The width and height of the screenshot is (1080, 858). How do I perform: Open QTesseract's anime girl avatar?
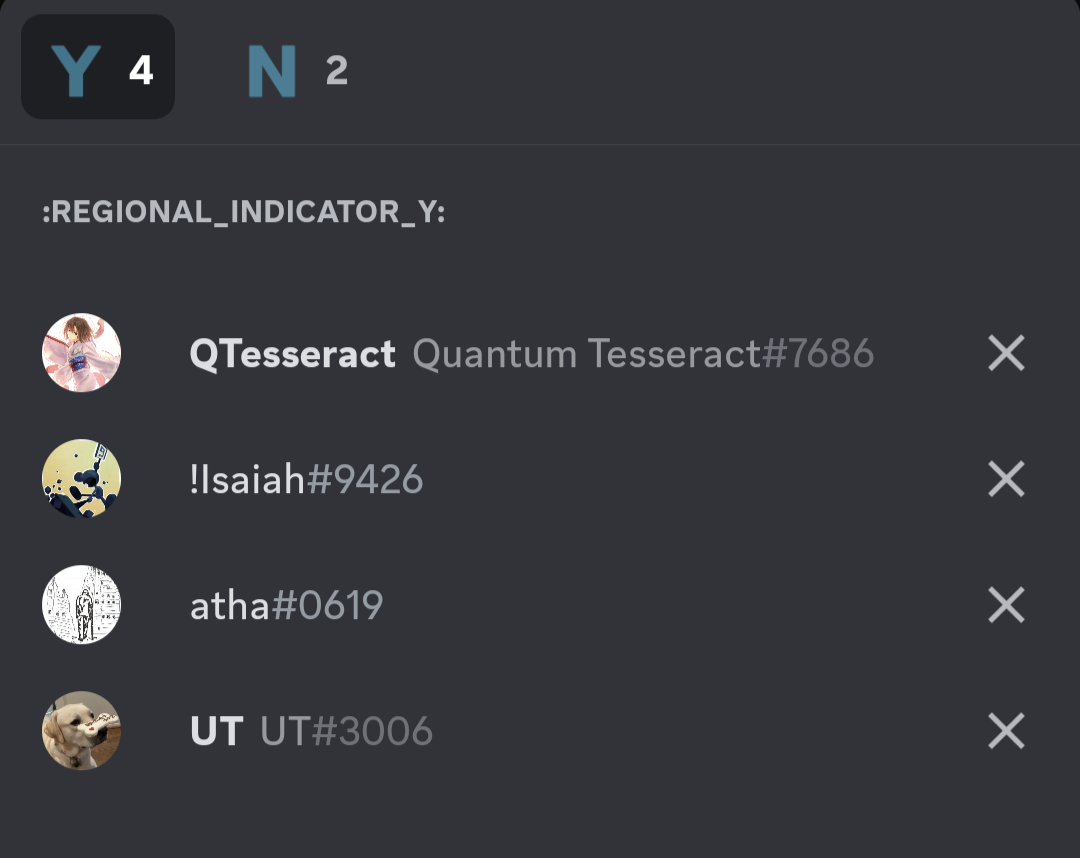tap(81, 353)
